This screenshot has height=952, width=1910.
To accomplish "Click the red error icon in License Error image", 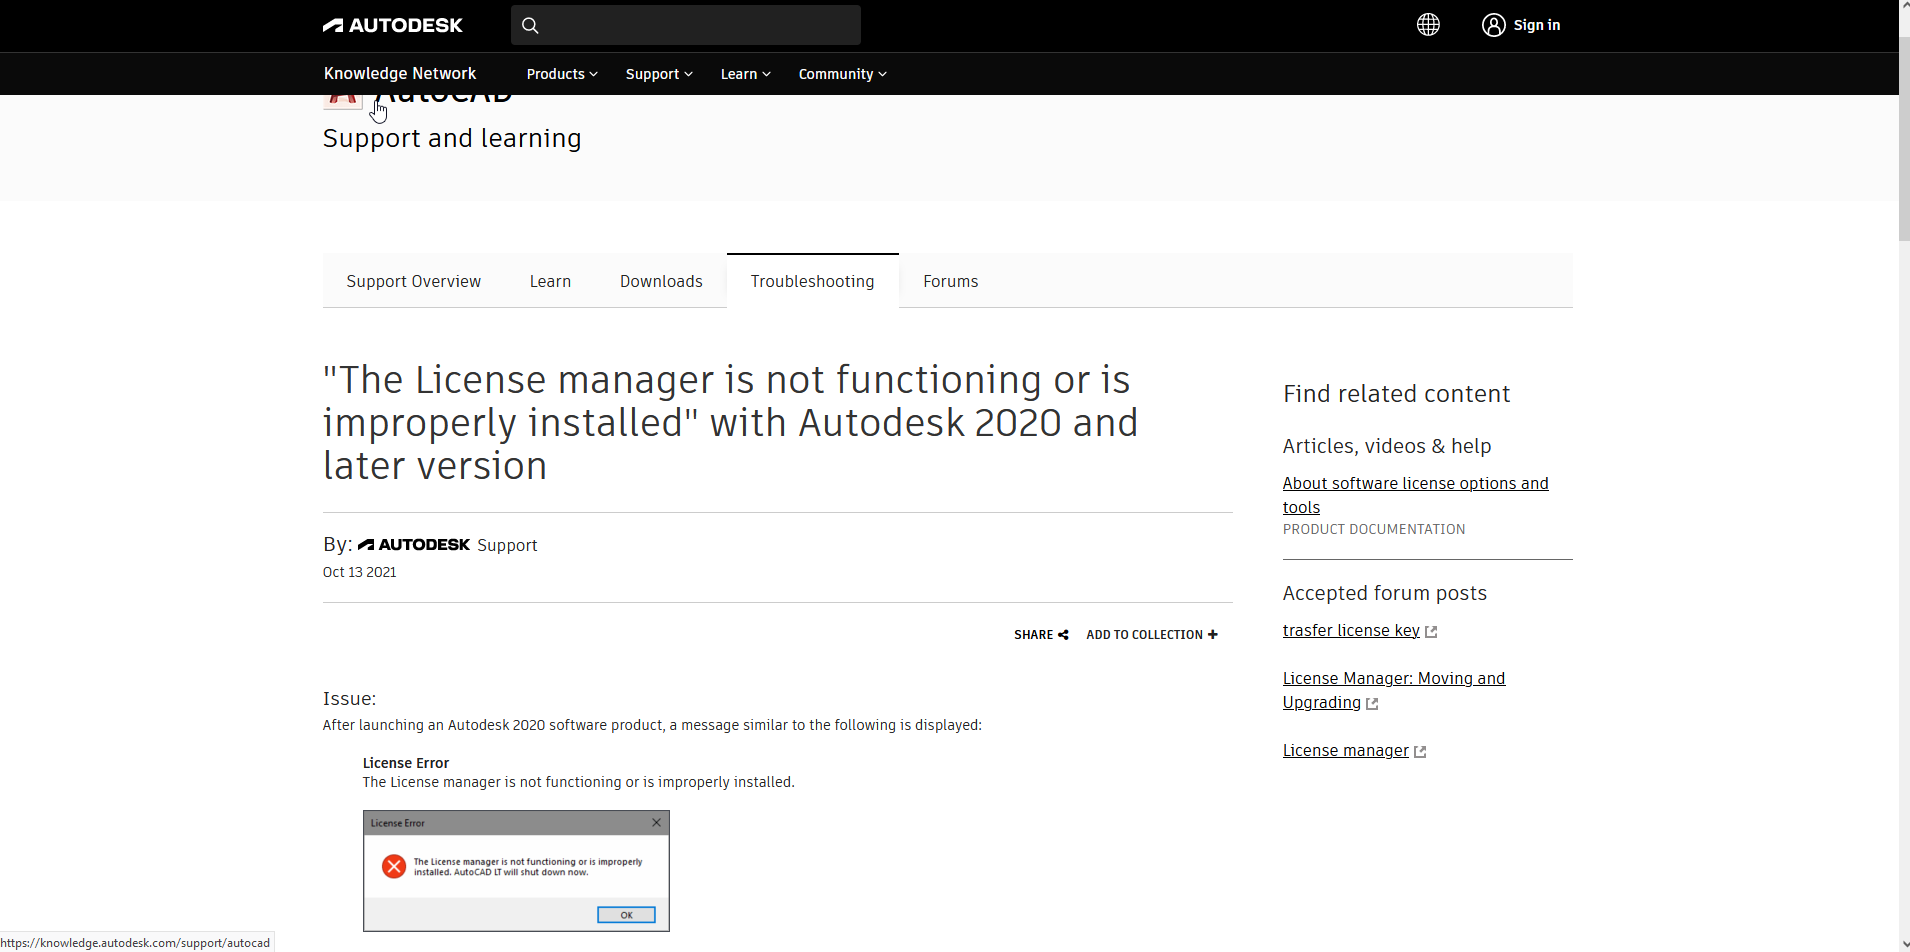I will pyautogui.click(x=394, y=866).
